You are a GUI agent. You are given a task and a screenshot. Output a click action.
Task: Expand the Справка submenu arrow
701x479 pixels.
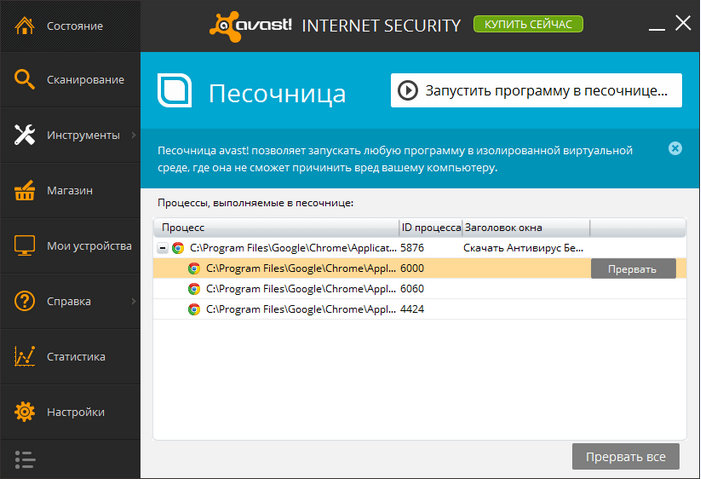(x=133, y=301)
